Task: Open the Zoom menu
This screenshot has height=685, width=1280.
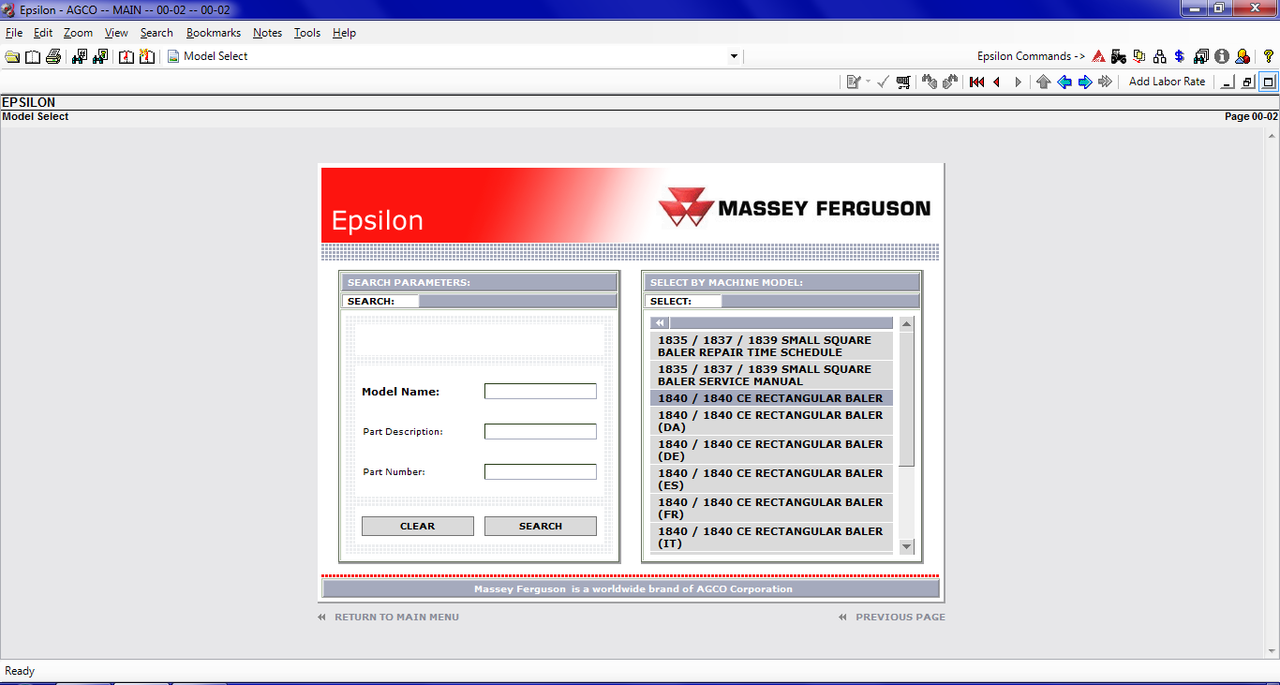Action: pyautogui.click(x=78, y=33)
